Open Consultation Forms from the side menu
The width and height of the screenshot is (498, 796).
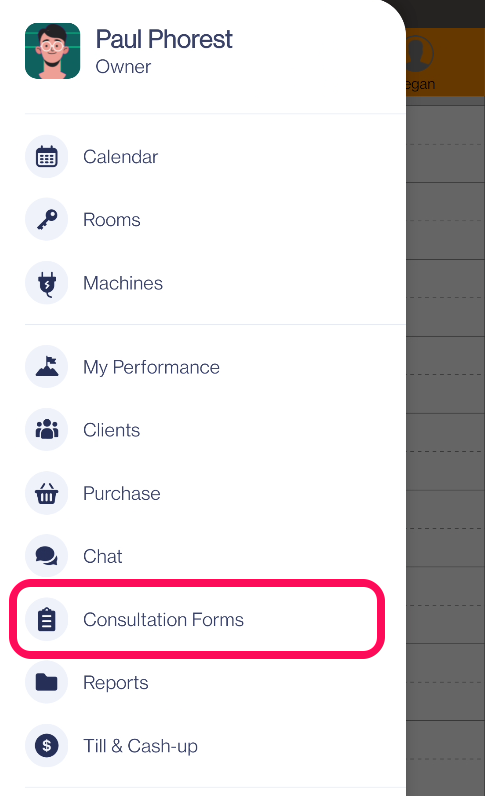163,619
